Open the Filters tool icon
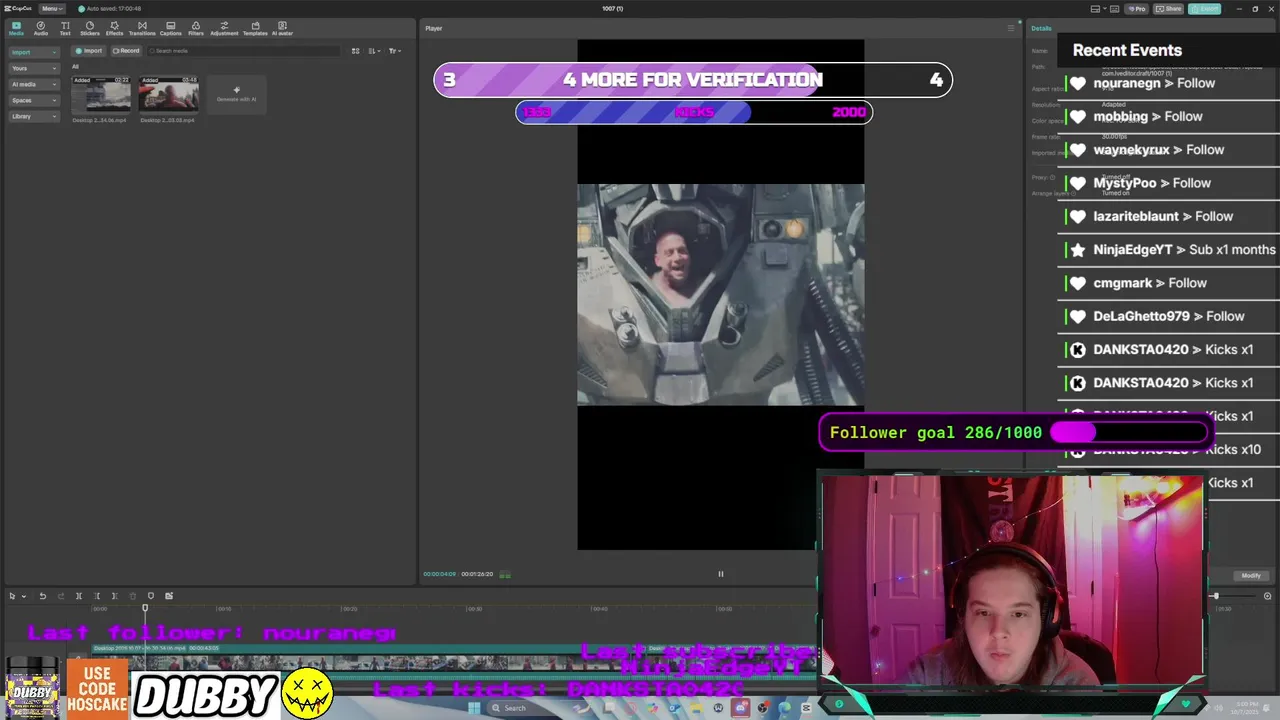The height and width of the screenshot is (720, 1280). pos(196,28)
